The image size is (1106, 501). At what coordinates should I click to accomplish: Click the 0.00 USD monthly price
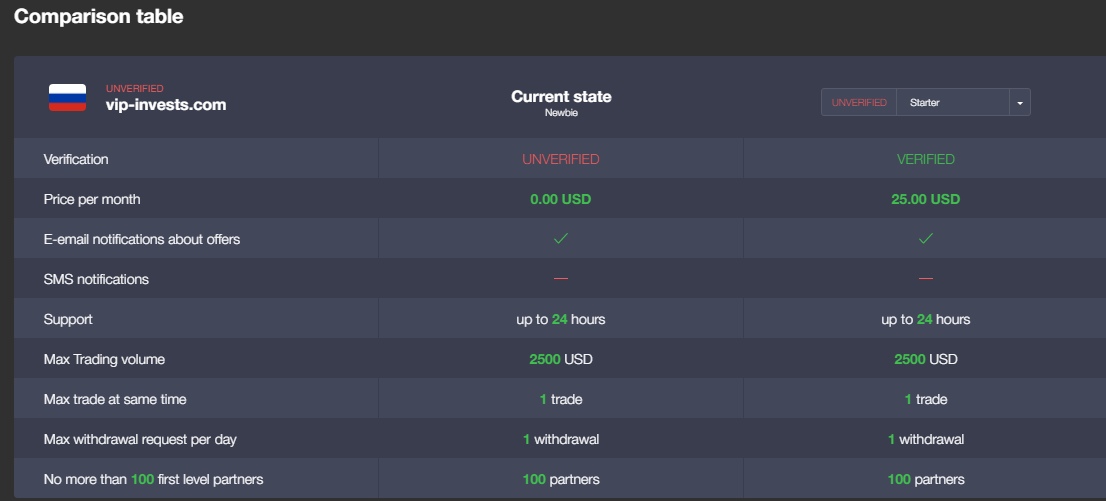pos(561,199)
